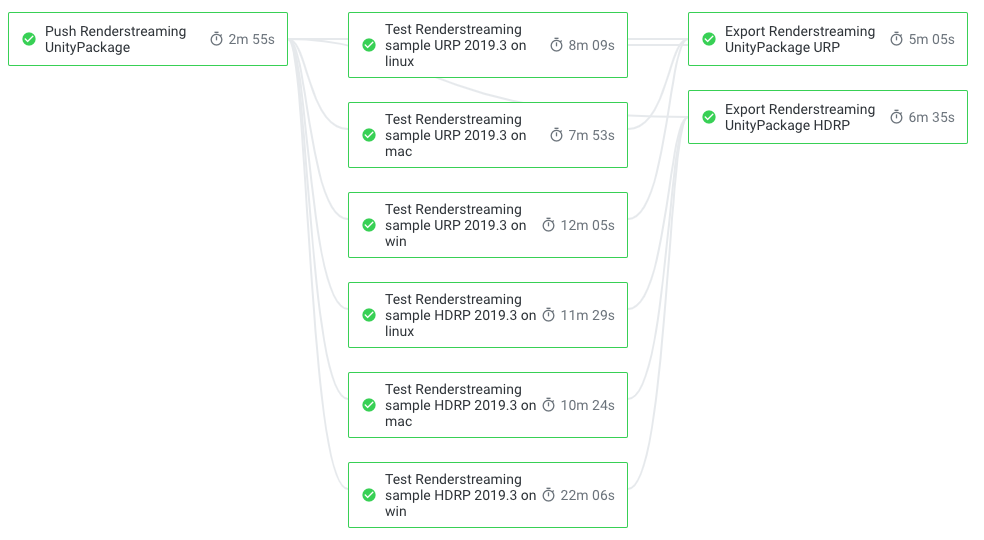Select Test sample HDRP 2019.3 on linux job

click(488, 315)
